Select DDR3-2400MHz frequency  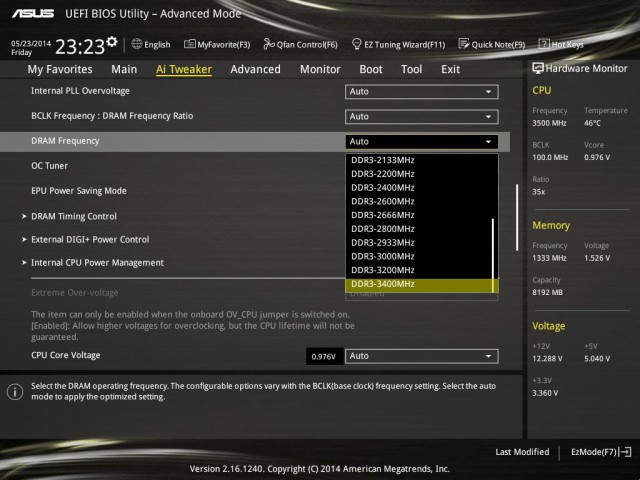(x=419, y=188)
